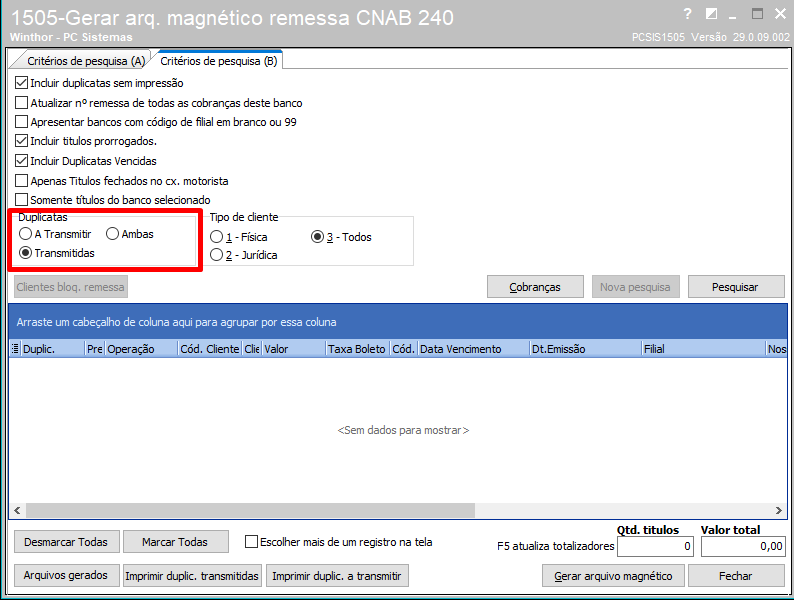Viewport: 794px width, 600px height.
Task: Click the Nova pesquisa button
Action: pyautogui.click(x=636, y=287)
